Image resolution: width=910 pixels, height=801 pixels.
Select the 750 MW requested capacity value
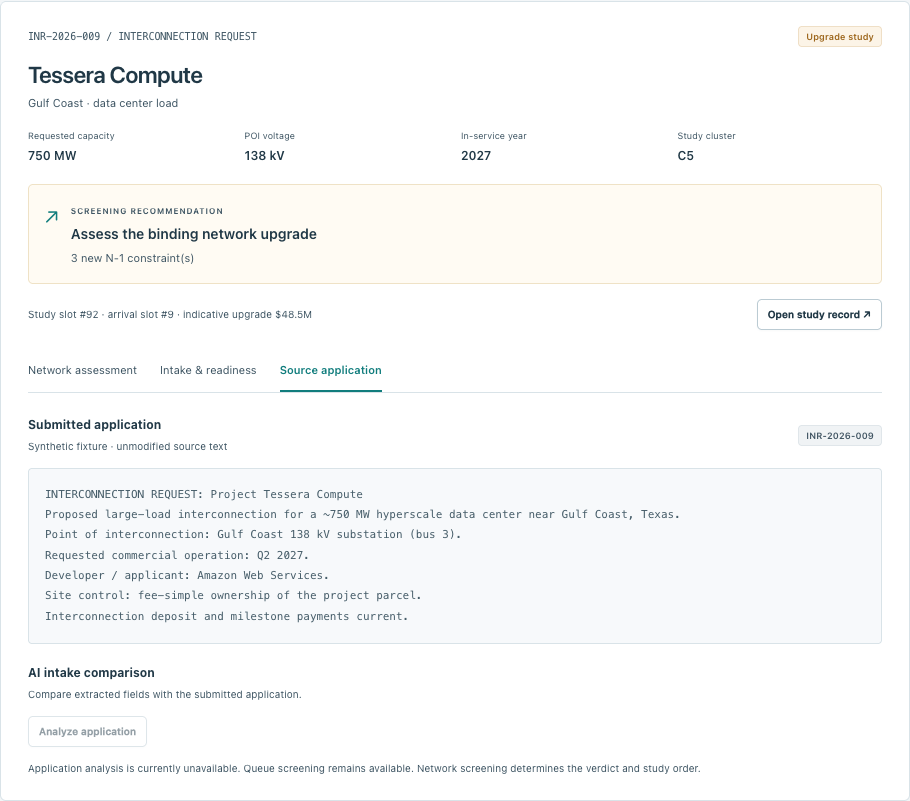(x=52, y=156)
